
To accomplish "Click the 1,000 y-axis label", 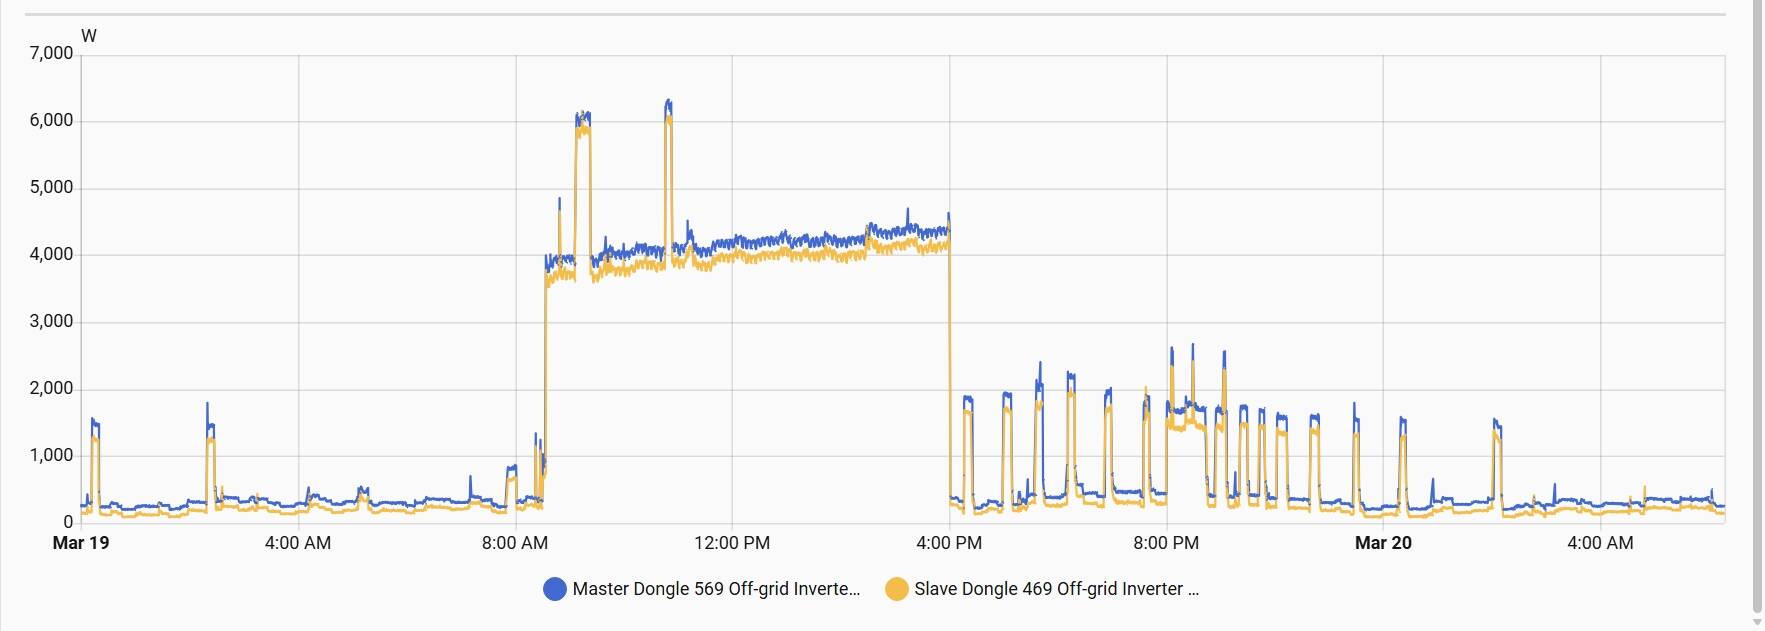I will pos(52,456).
